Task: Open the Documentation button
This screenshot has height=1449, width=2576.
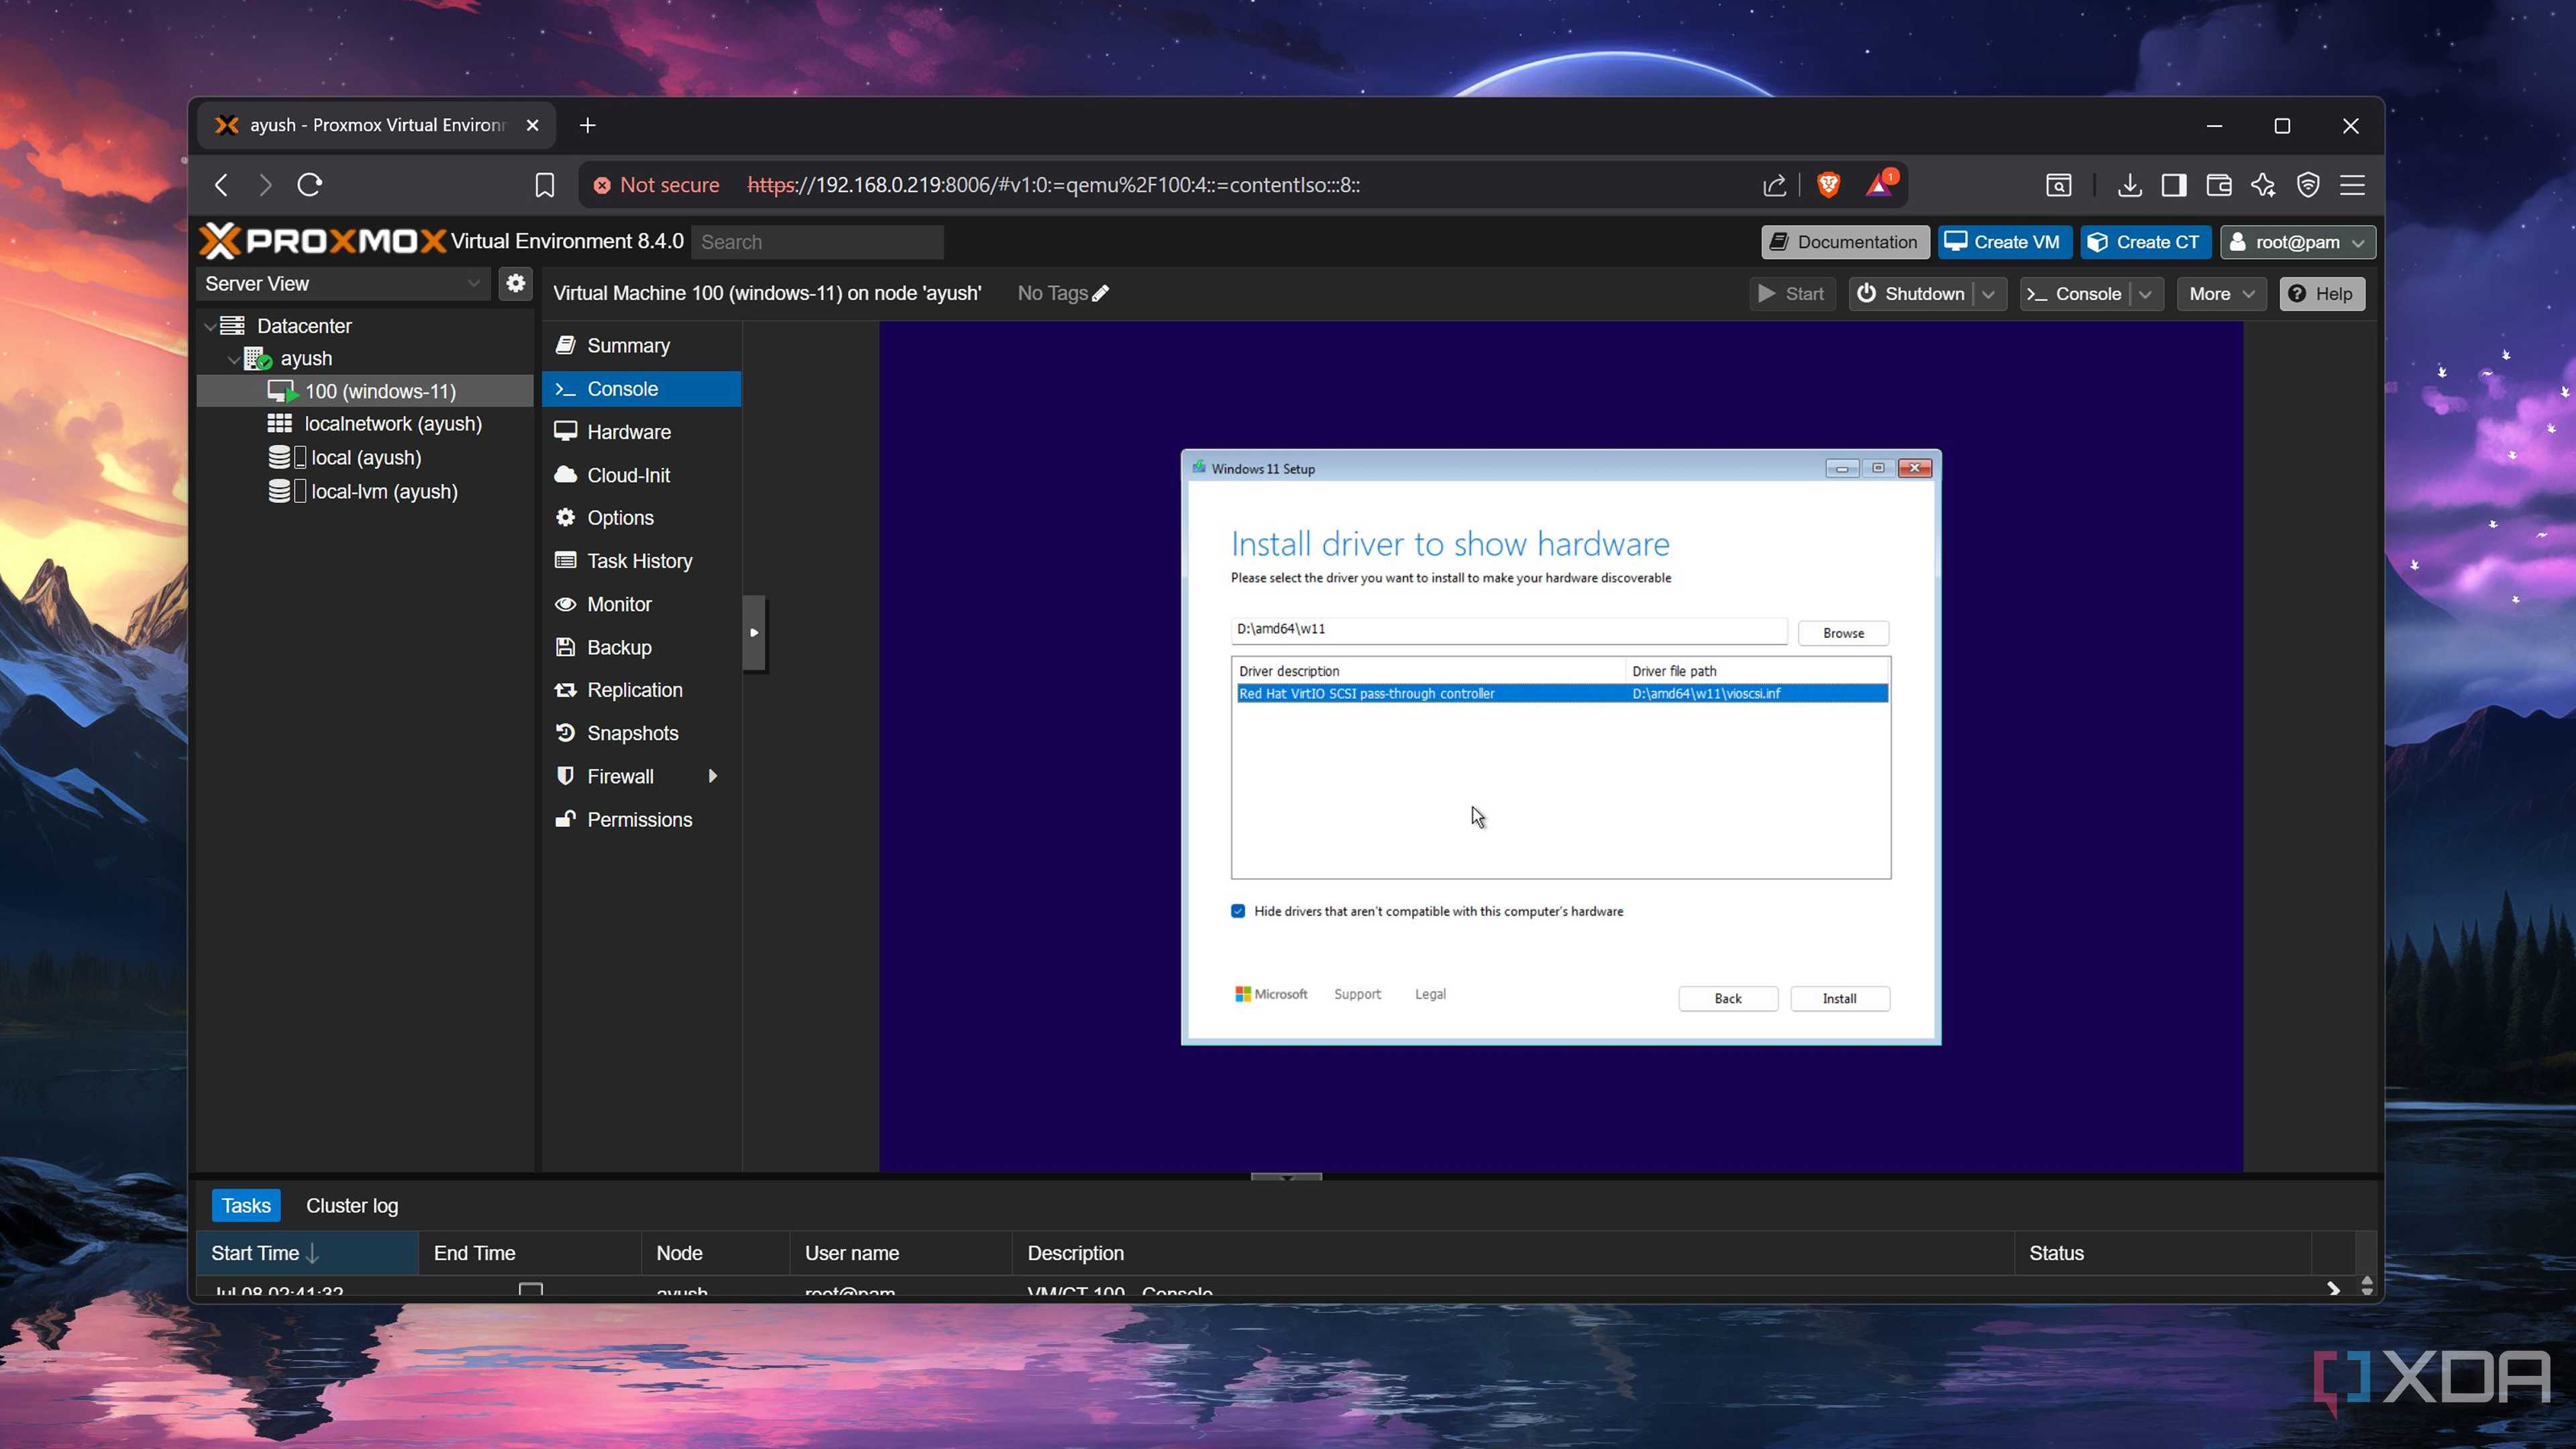Action: [1845, 242]
